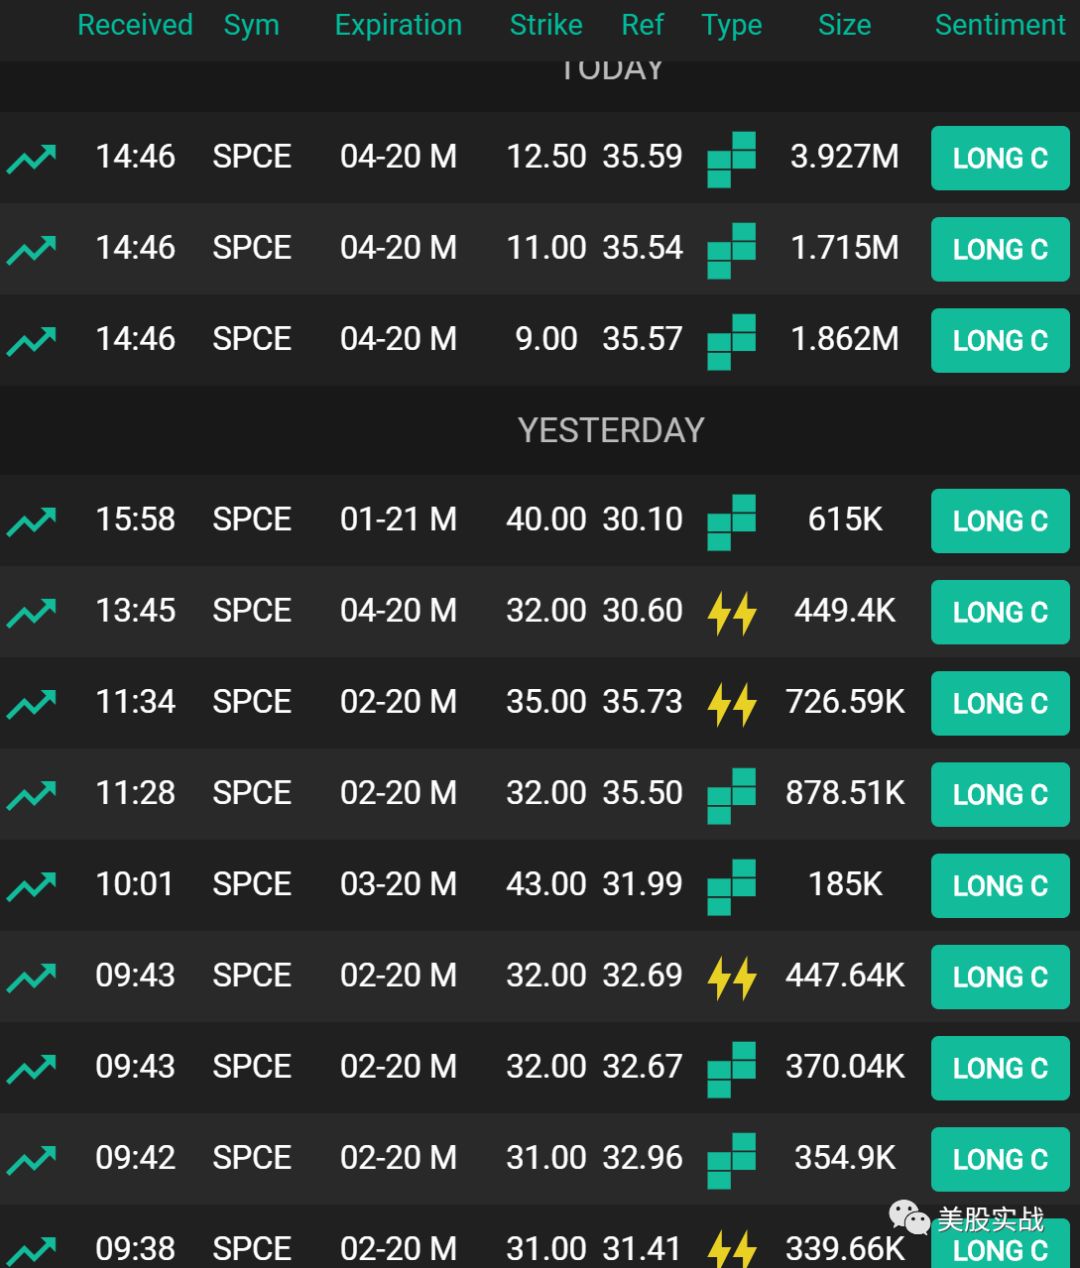Image resolution: width=1080 pixels, height=1268 pixels.
Task: Sort by the Strike column header
Action: (x=545, y=25)
